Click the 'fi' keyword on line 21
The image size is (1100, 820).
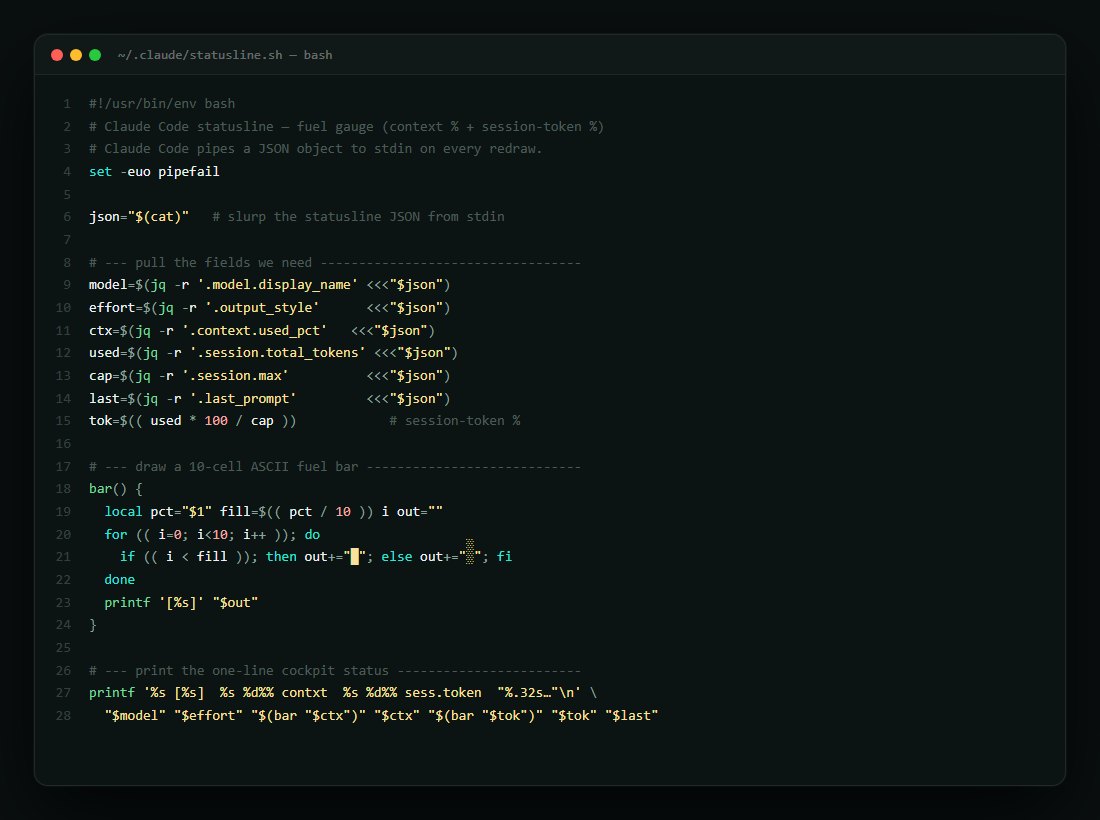[504, 557]
